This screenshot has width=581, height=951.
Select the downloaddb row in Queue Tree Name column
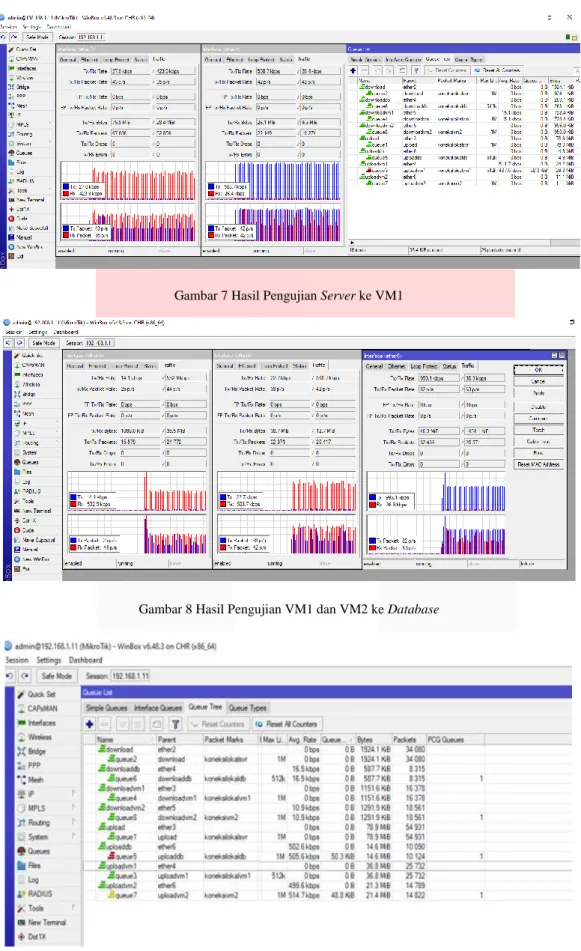123,769
